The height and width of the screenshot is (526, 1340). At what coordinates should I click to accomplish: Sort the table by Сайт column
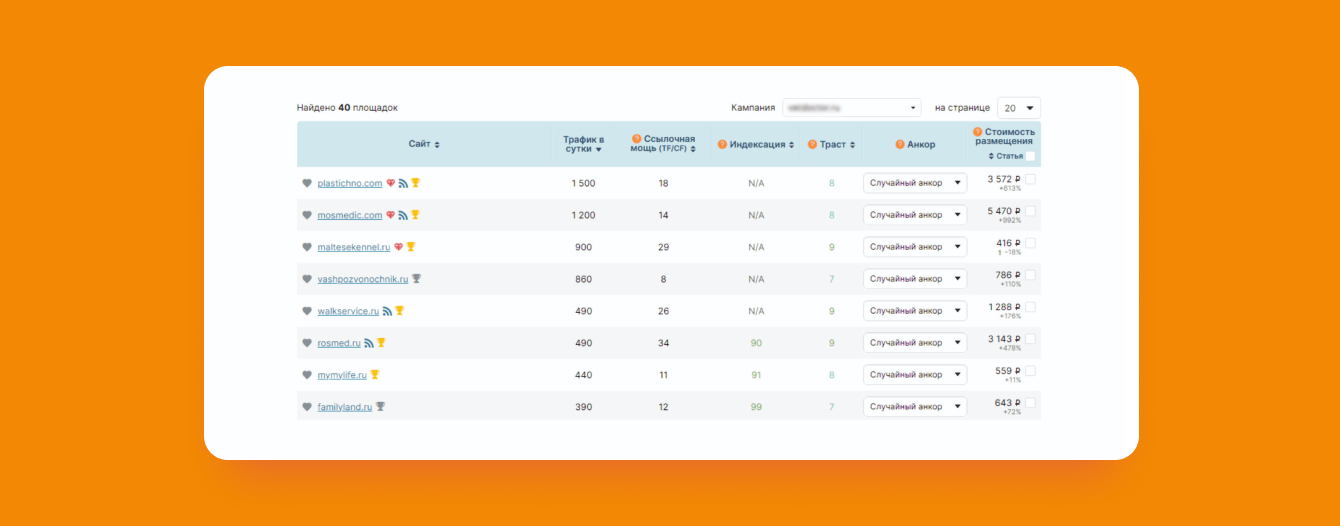point(424,144)
